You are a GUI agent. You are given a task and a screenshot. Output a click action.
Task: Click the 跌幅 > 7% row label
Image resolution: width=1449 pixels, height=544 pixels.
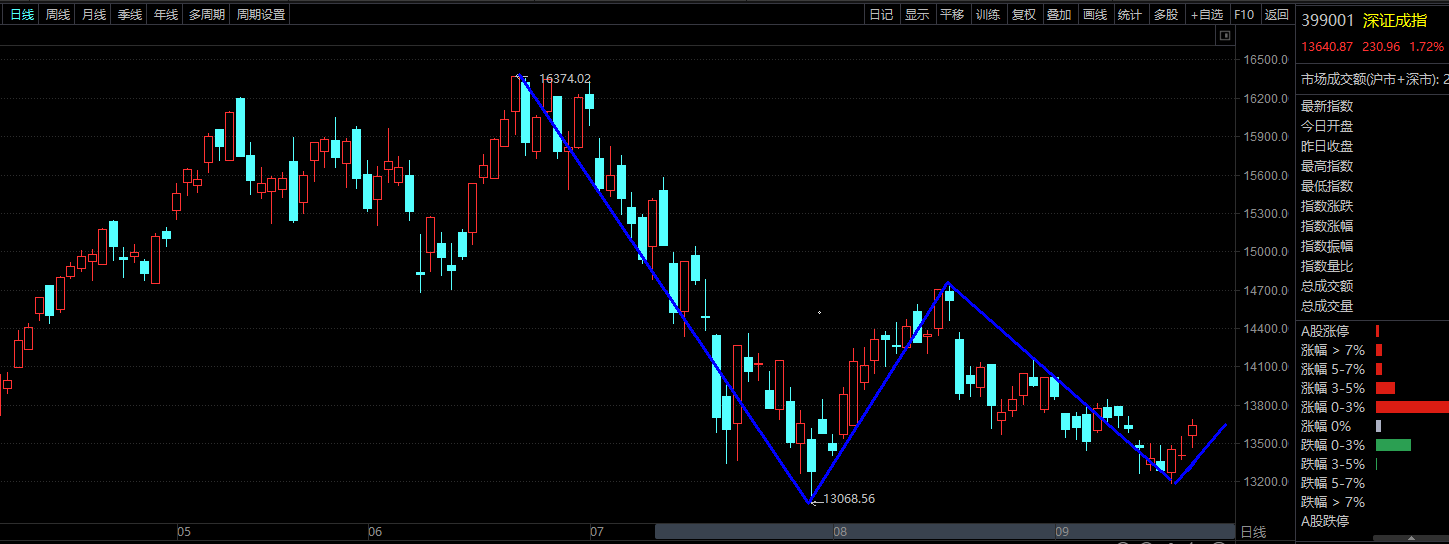coord(1333,502)
